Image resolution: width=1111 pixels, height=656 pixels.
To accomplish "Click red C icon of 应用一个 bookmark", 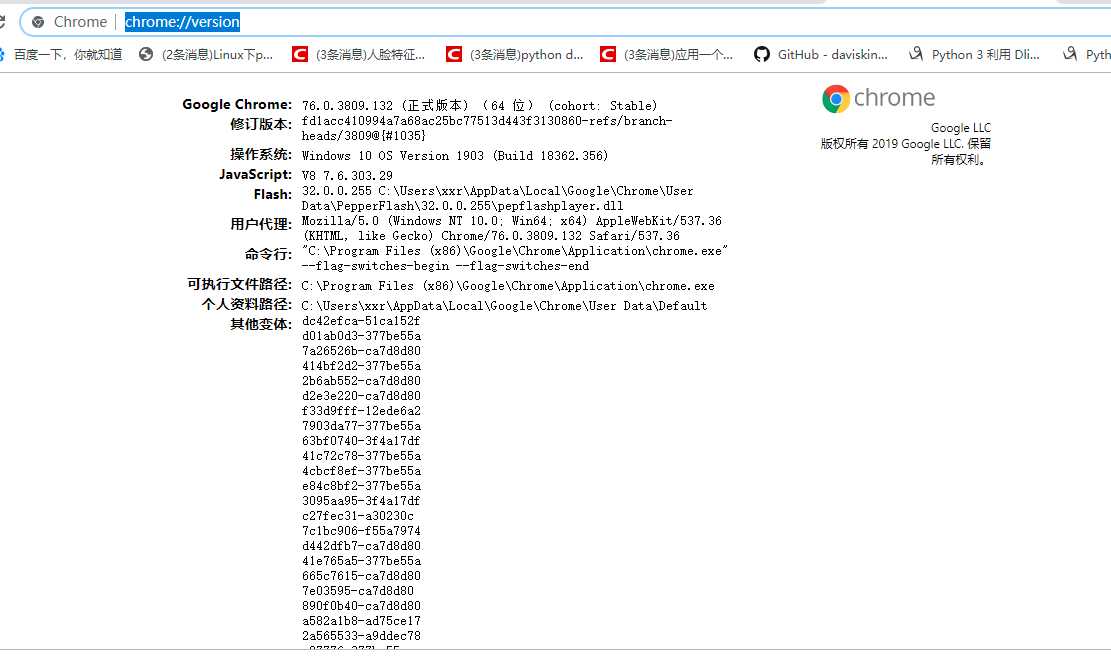I will click(x=607, y=55).
